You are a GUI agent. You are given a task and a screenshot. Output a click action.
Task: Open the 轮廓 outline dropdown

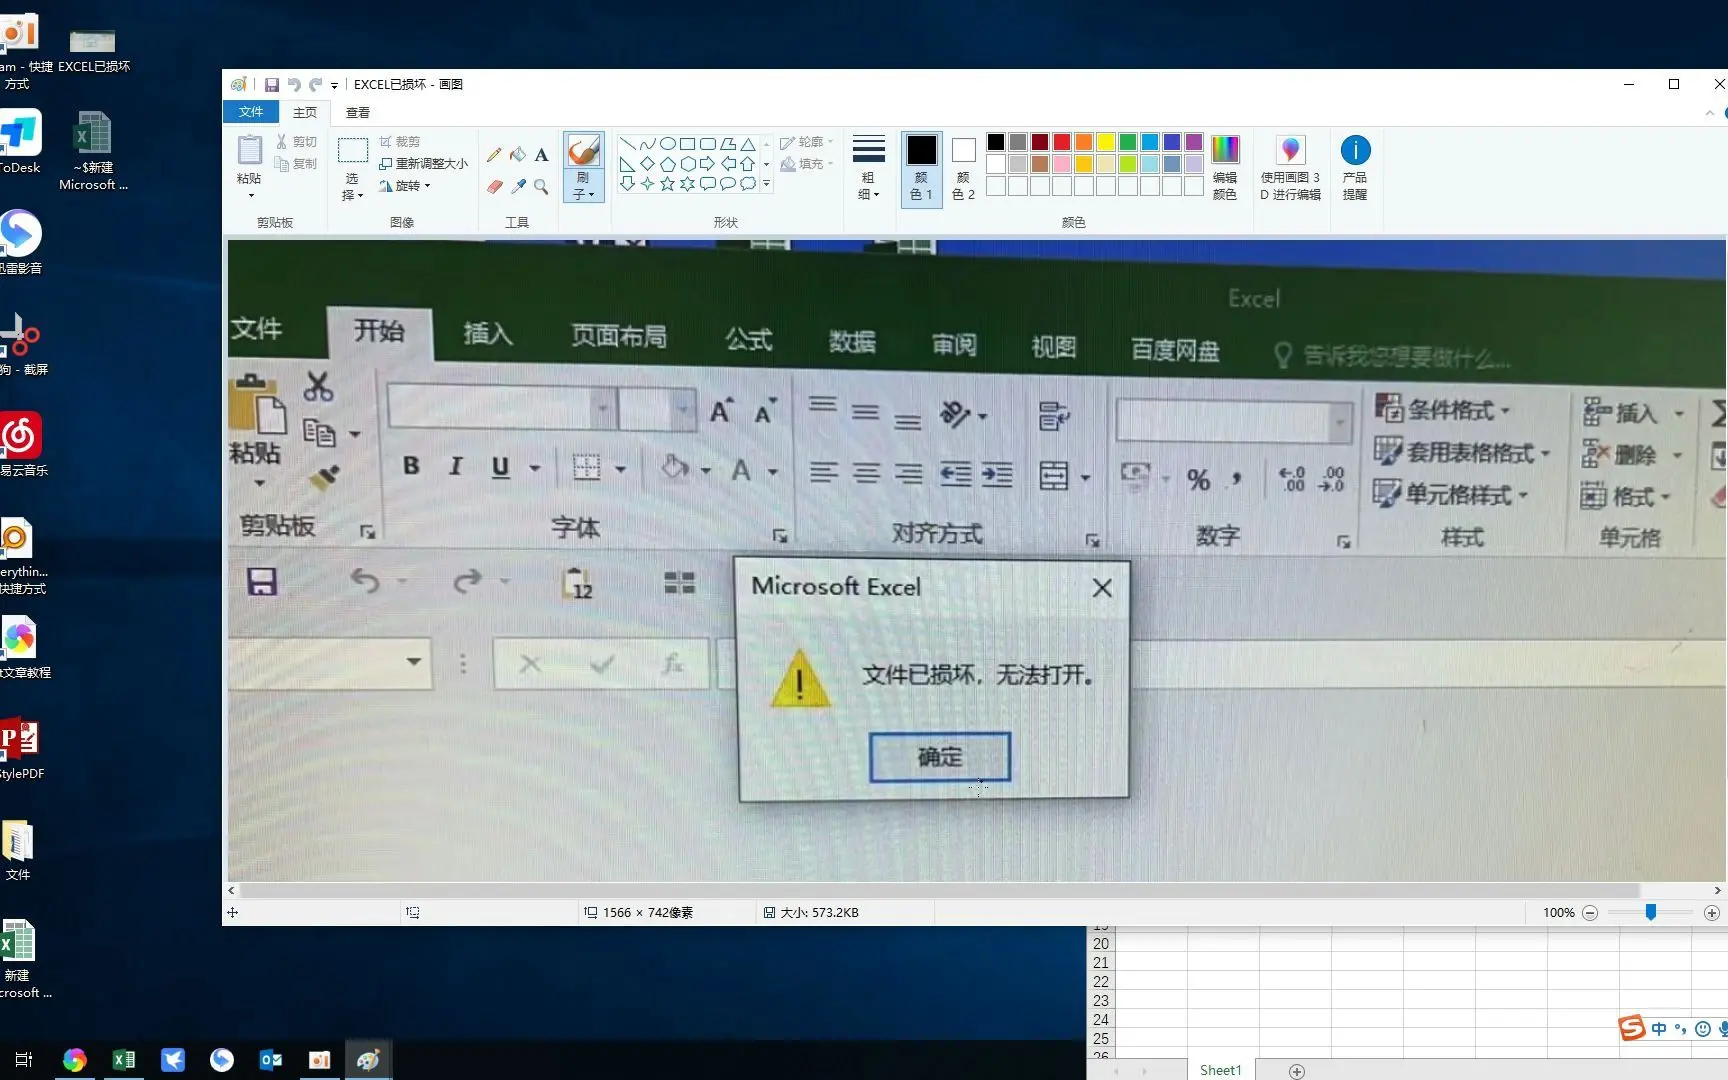pyautogui.click(x=807, y=142)
